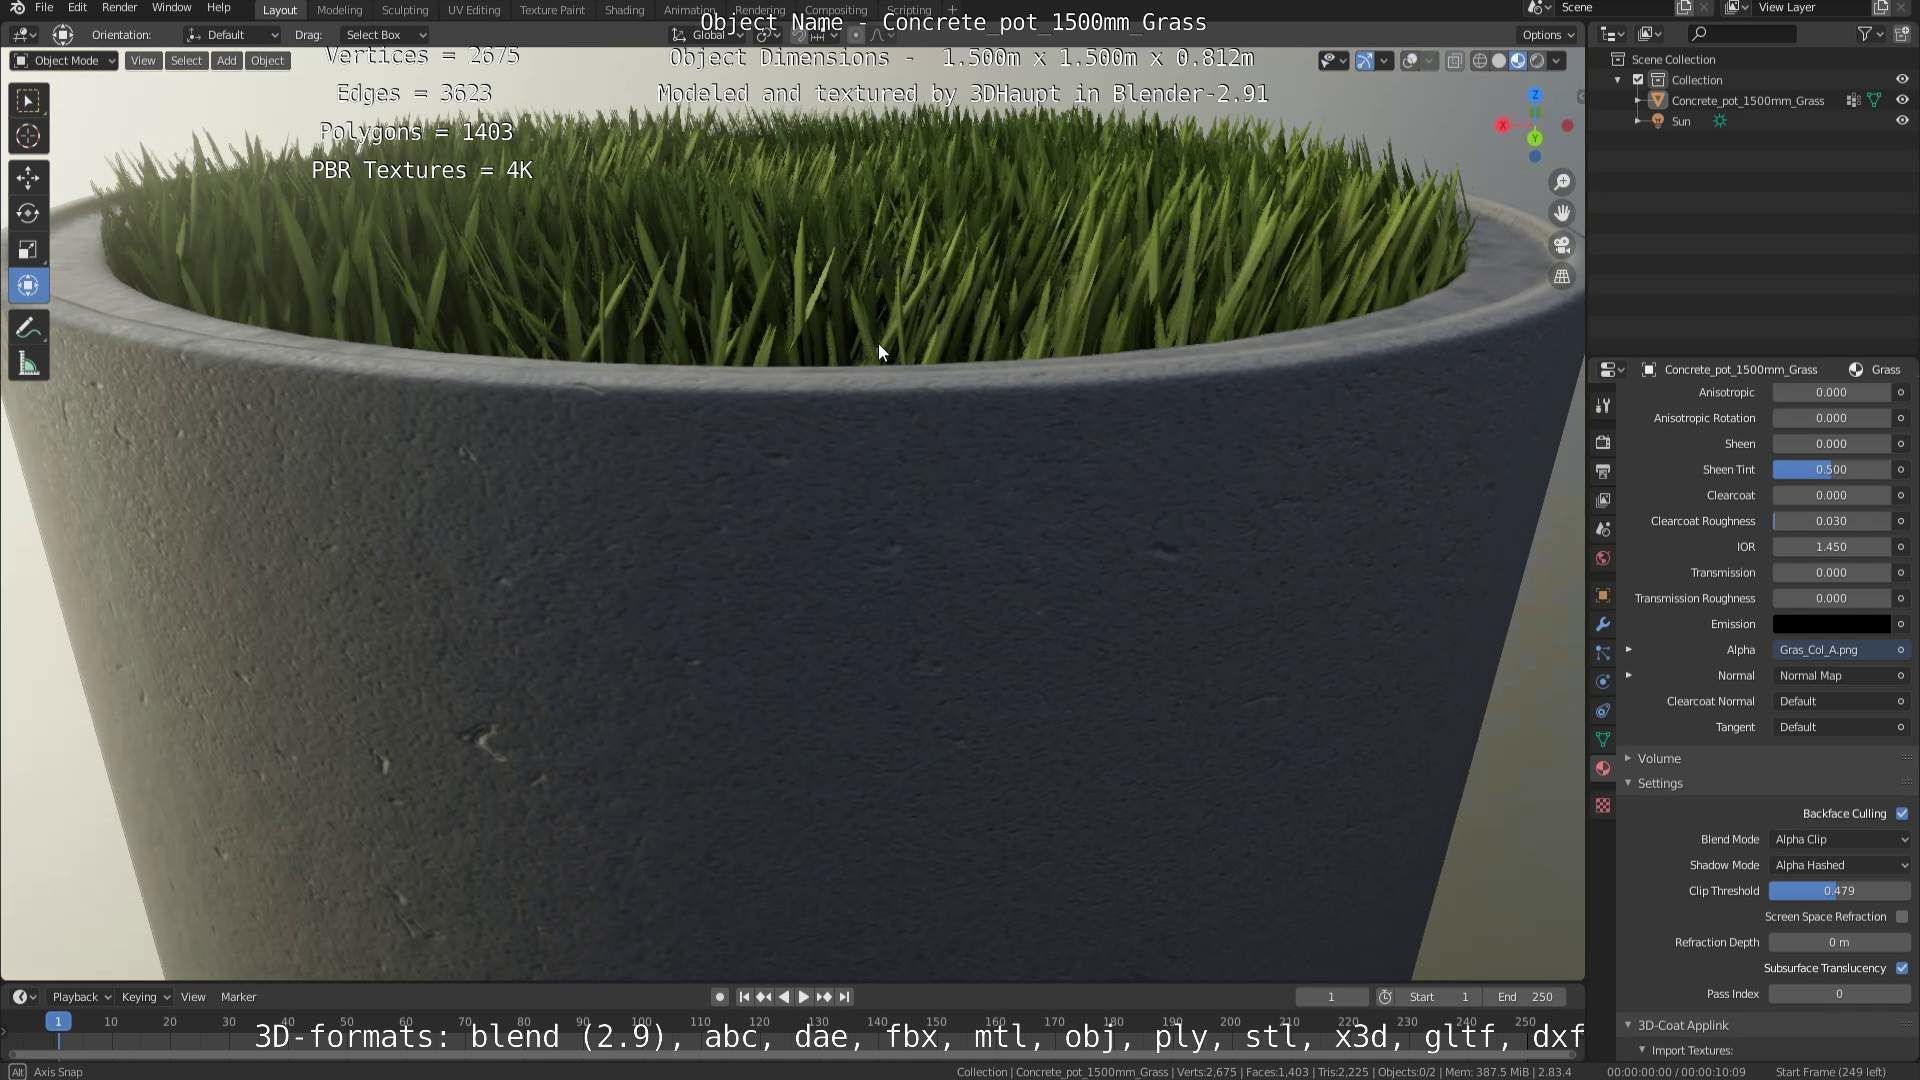Disable the Backface Culling checkbox
Viewport: 1920px width, 1080px height.
[1902, 814]
